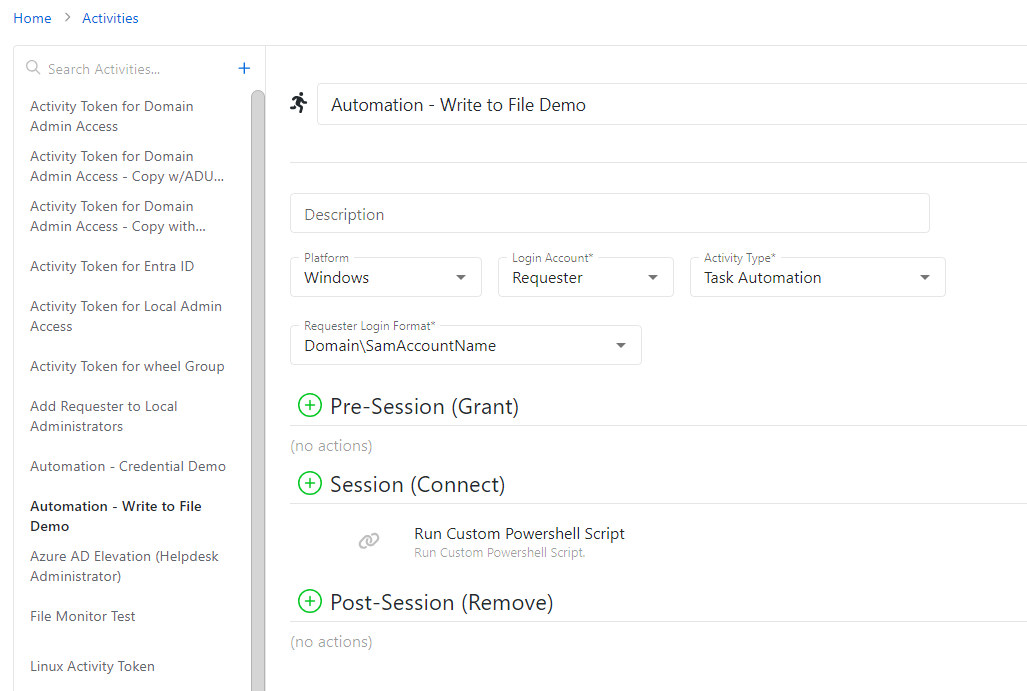Click the Description input field
Screen dimensions: 1027x691
coord(609,214)
